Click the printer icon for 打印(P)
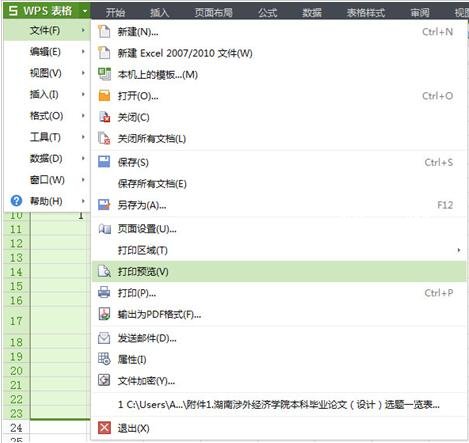The width and height of the screenshot is (469, 443). point(104,292)
